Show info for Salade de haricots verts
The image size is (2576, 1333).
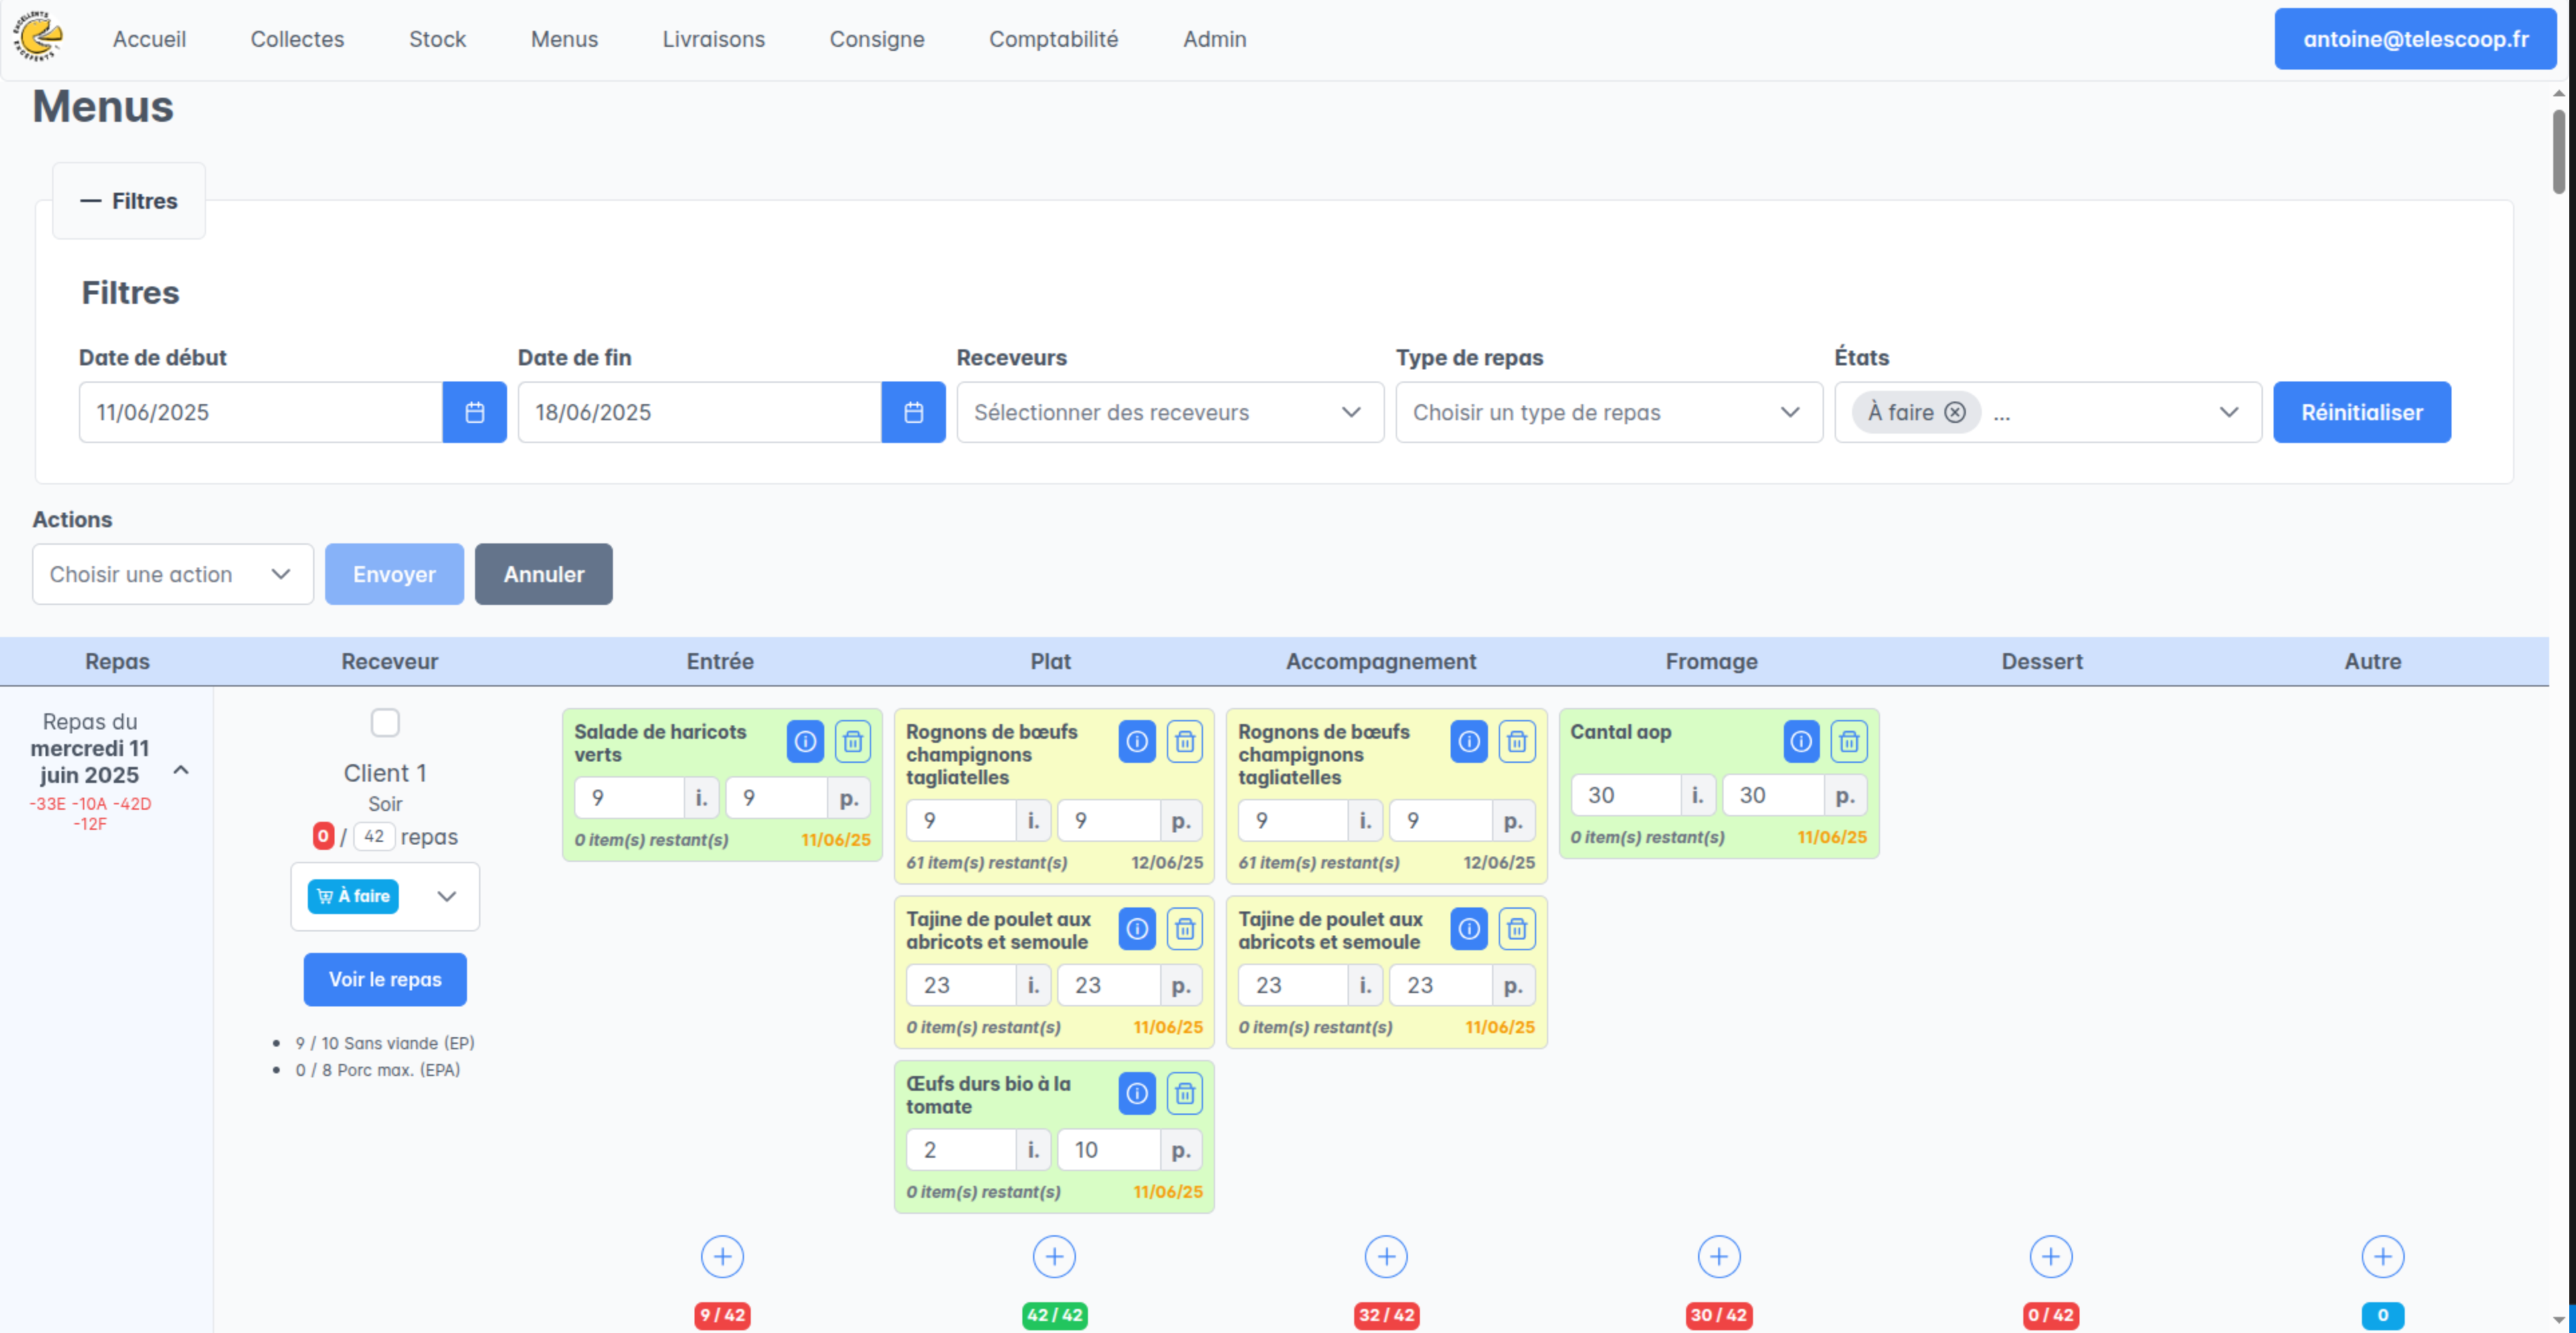click(804, 741)
